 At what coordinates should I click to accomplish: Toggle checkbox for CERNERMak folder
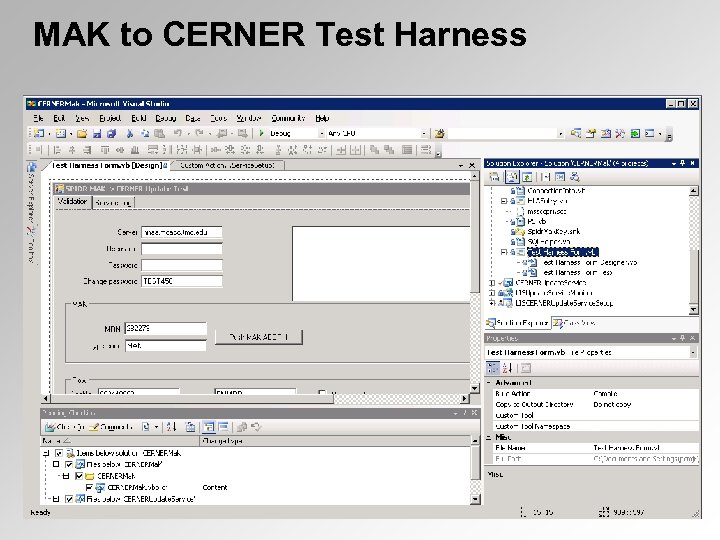pyautogui.click(x=79, y=476)
